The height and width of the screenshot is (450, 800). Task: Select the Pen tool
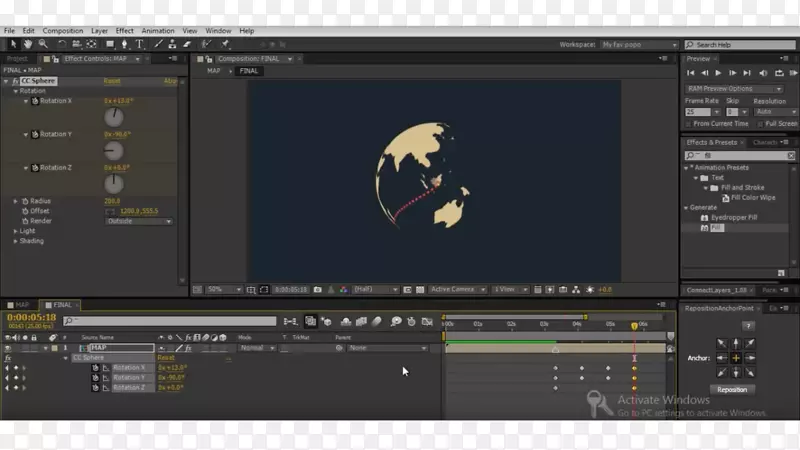(x=124, y=44)
